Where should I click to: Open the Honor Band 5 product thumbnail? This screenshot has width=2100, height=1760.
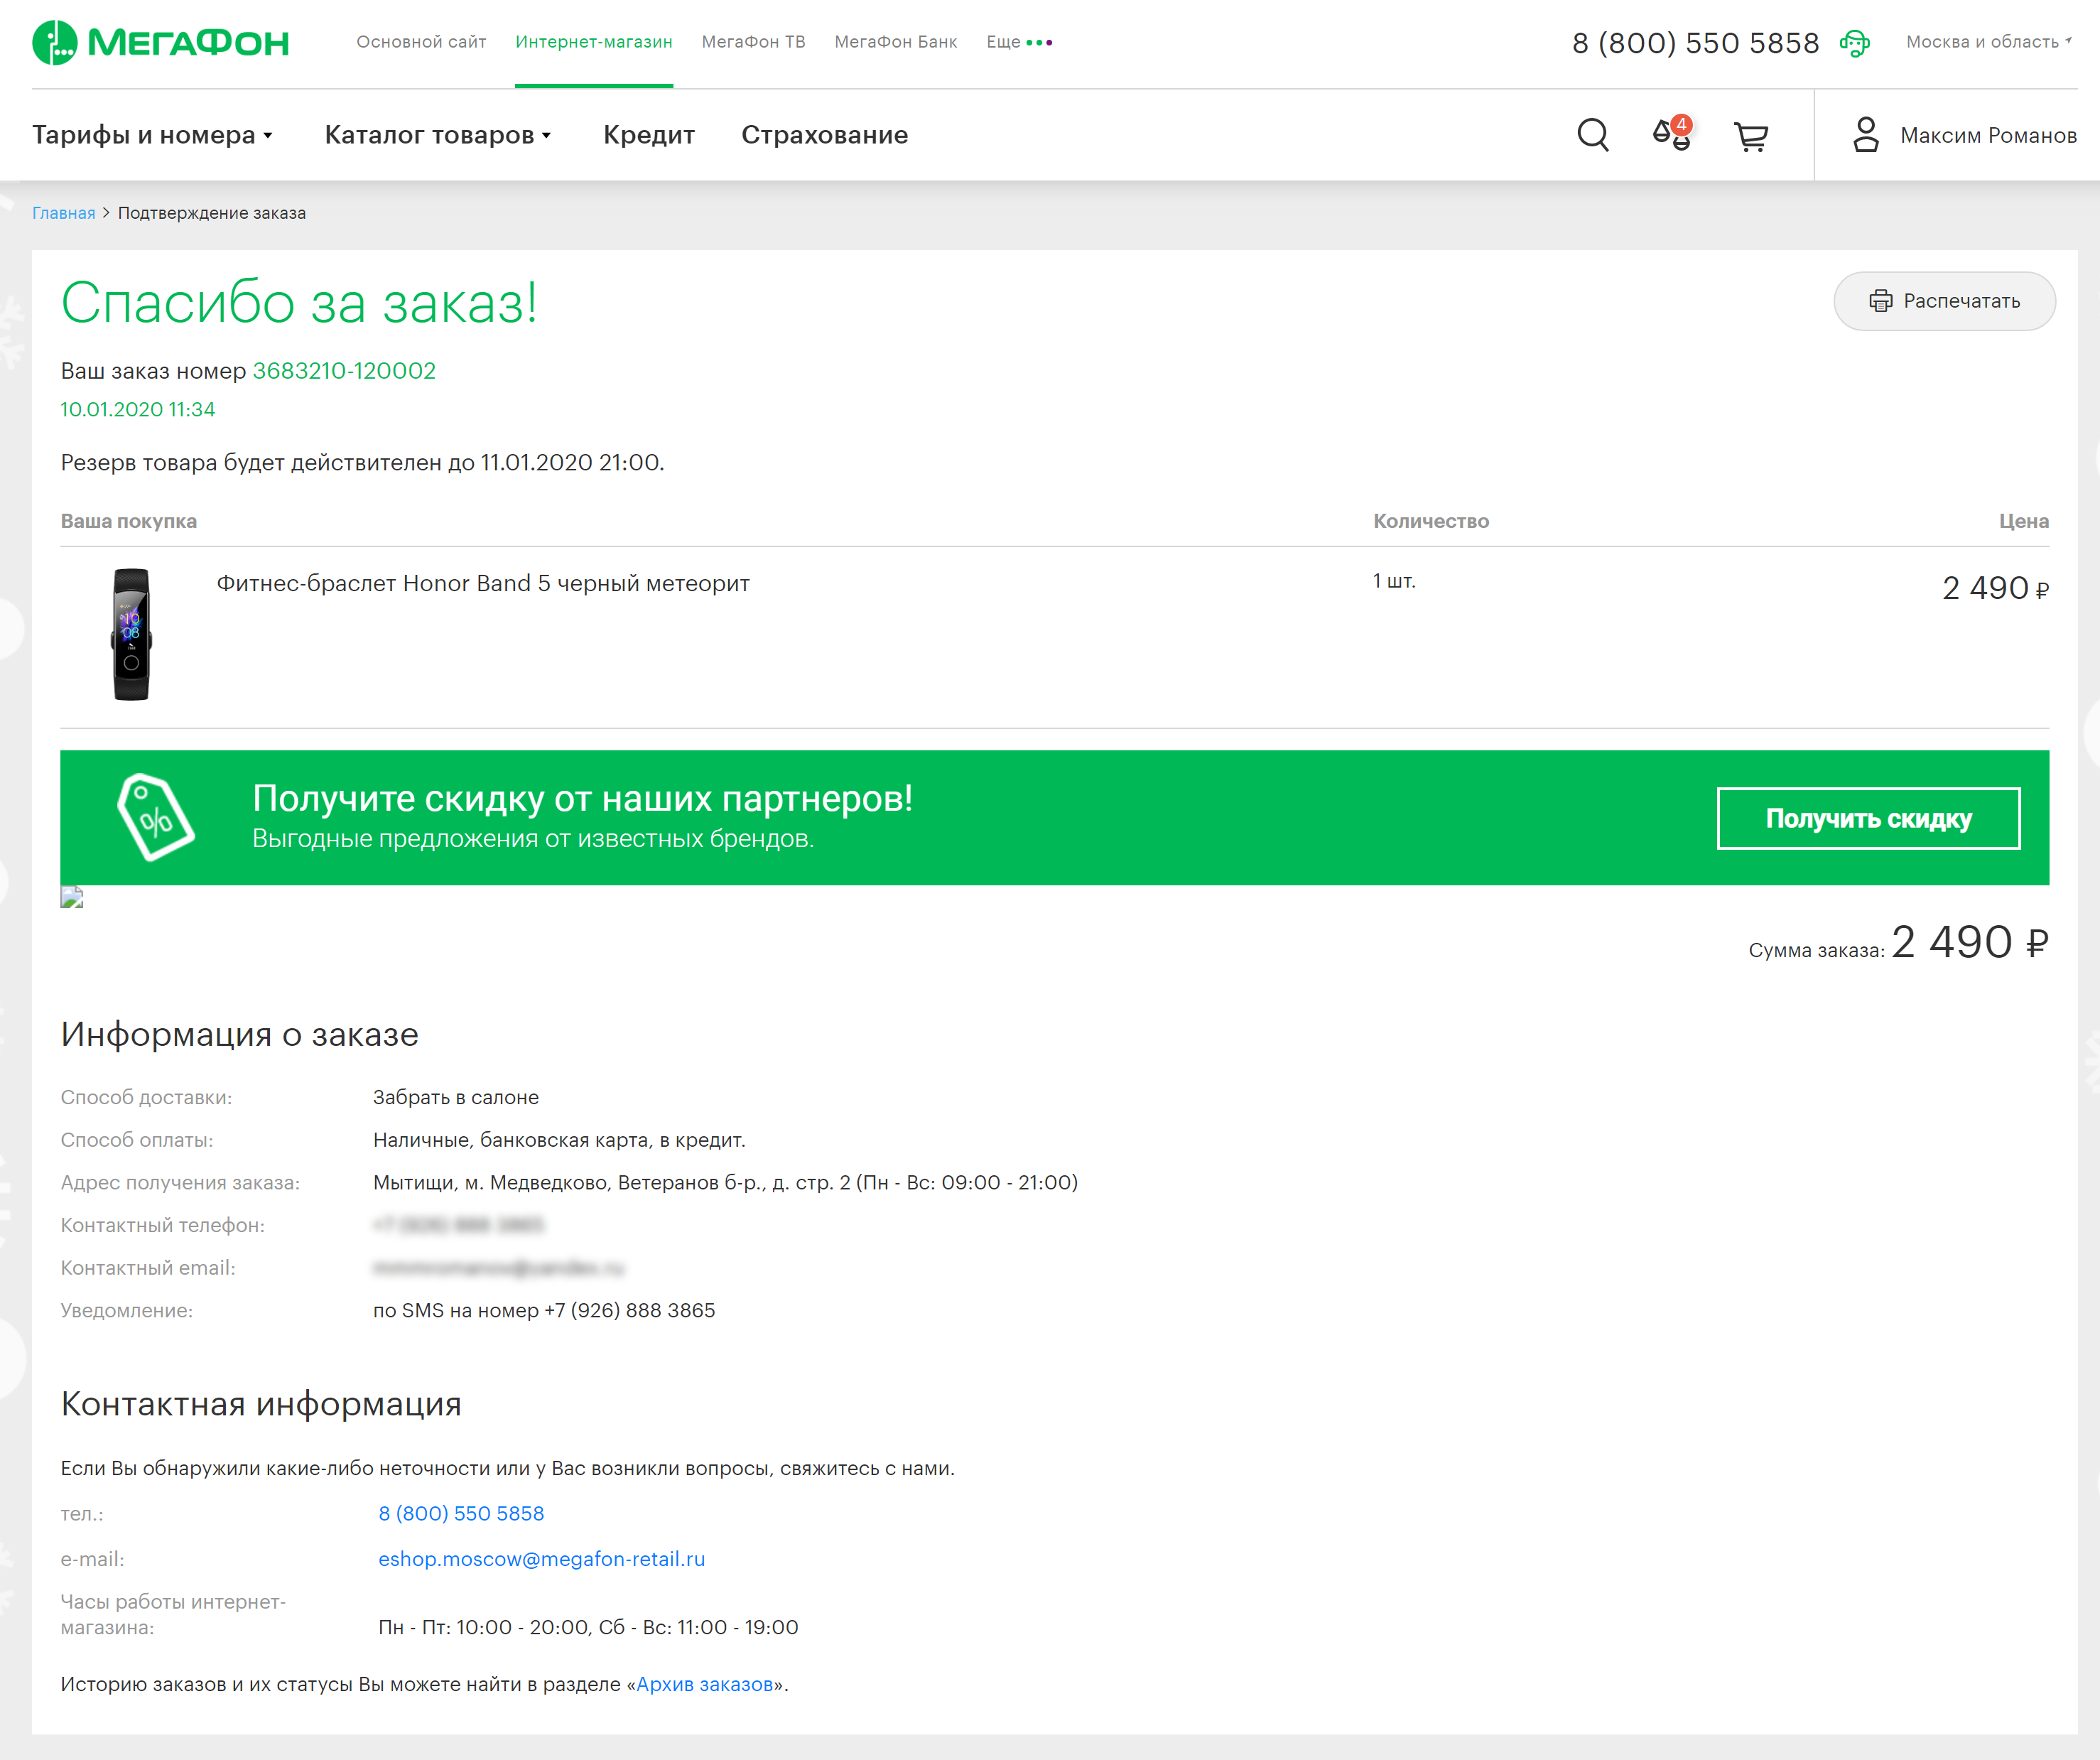point(131,635)
